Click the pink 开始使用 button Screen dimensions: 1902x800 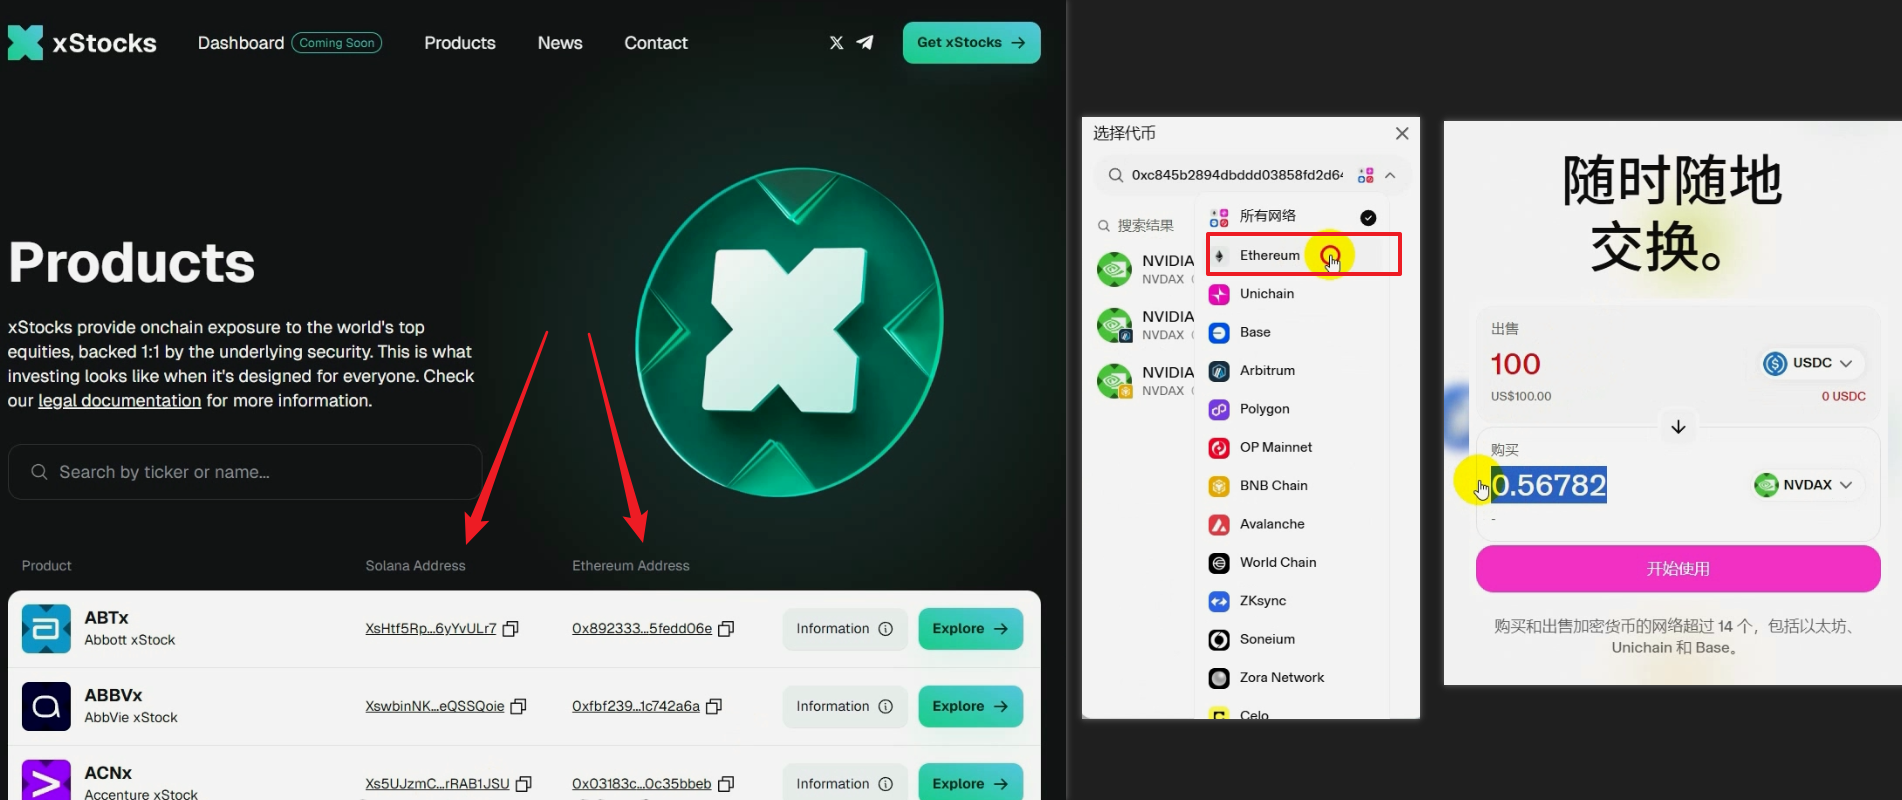[1678, 569]
